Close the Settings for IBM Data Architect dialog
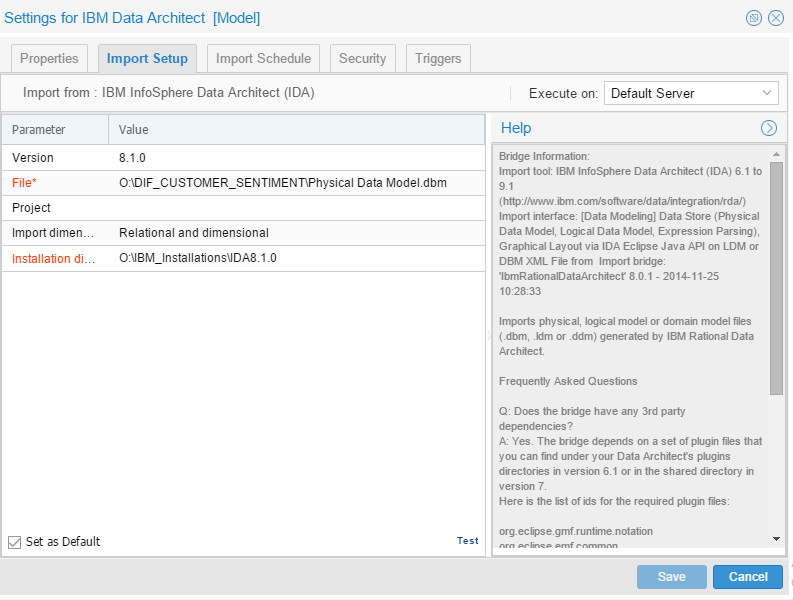The width and height of the screenshot is (793, 600). [776, 18]
